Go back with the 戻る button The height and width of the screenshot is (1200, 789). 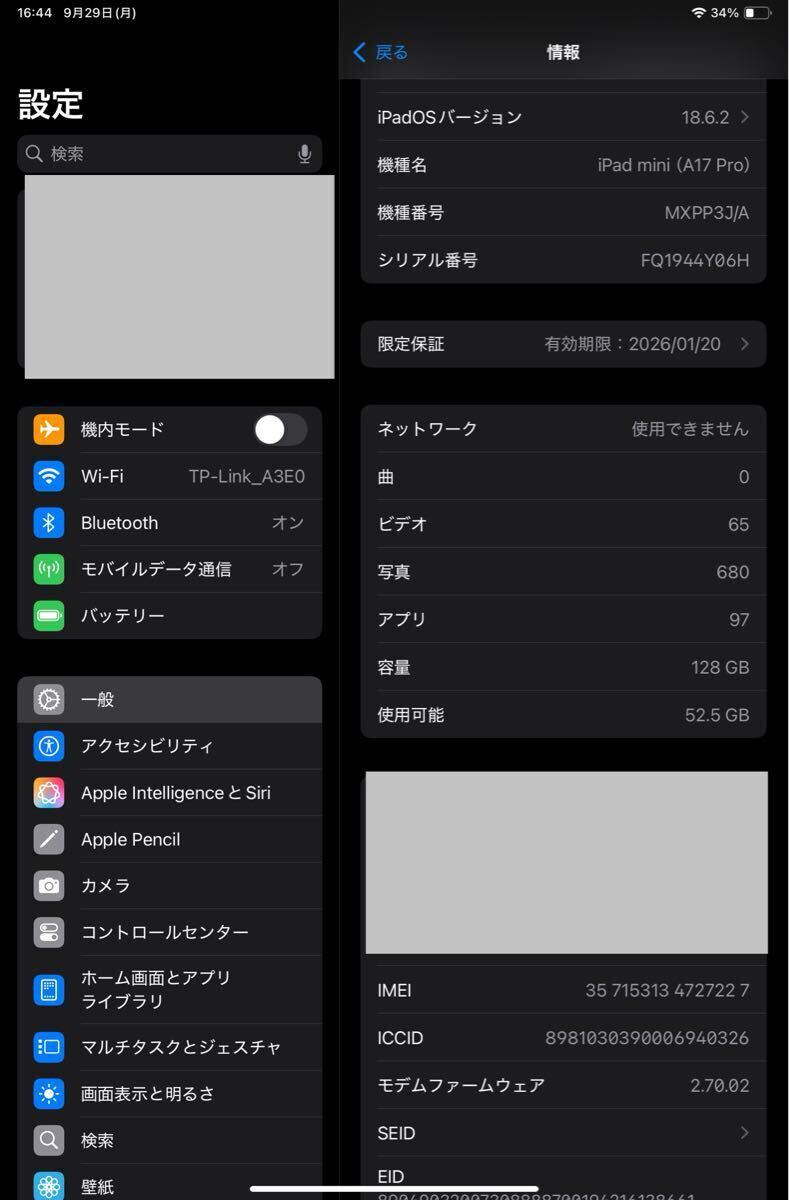[381, 52]
